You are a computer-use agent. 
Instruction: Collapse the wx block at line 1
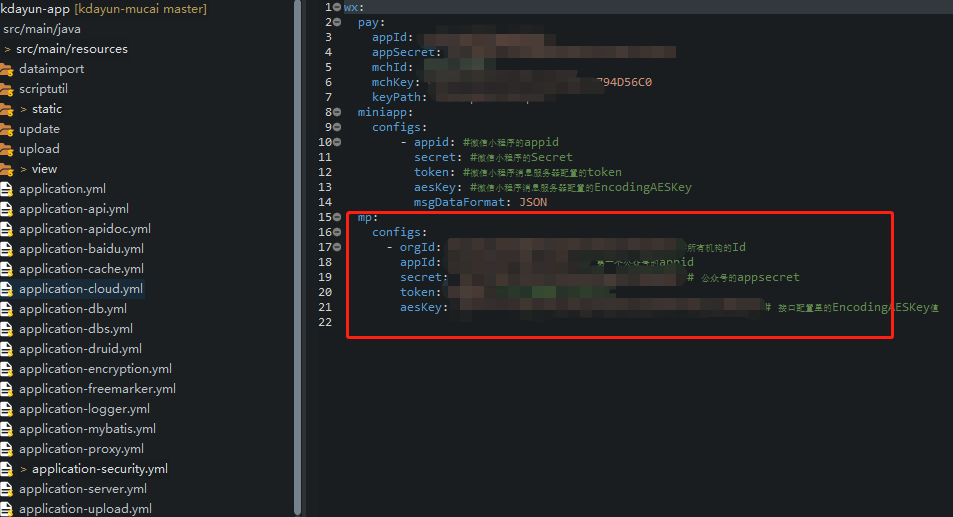[337, 7]
